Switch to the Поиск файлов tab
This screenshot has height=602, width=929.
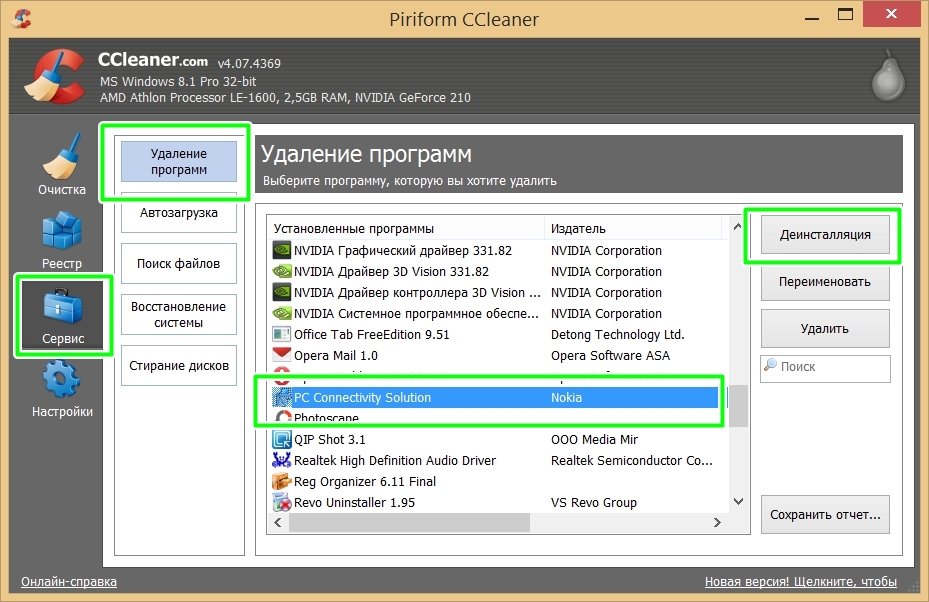click(x=179, y=264)
